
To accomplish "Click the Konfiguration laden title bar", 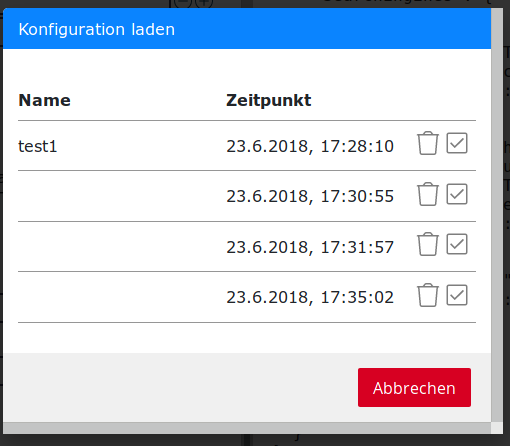I will 247,29.
